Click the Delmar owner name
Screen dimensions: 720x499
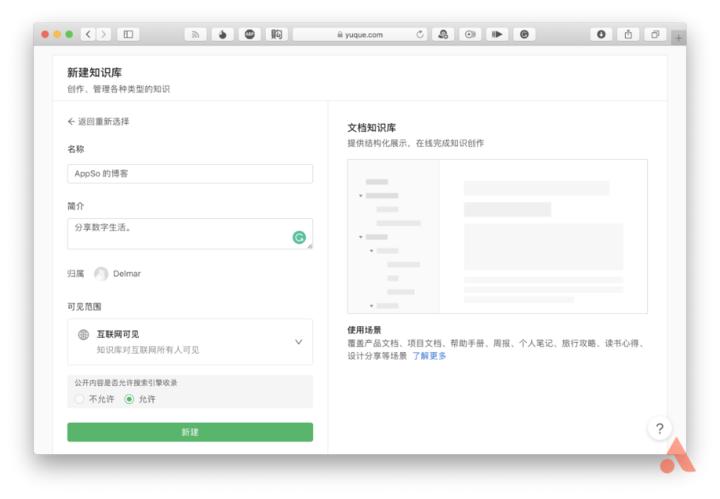point(127,274)
